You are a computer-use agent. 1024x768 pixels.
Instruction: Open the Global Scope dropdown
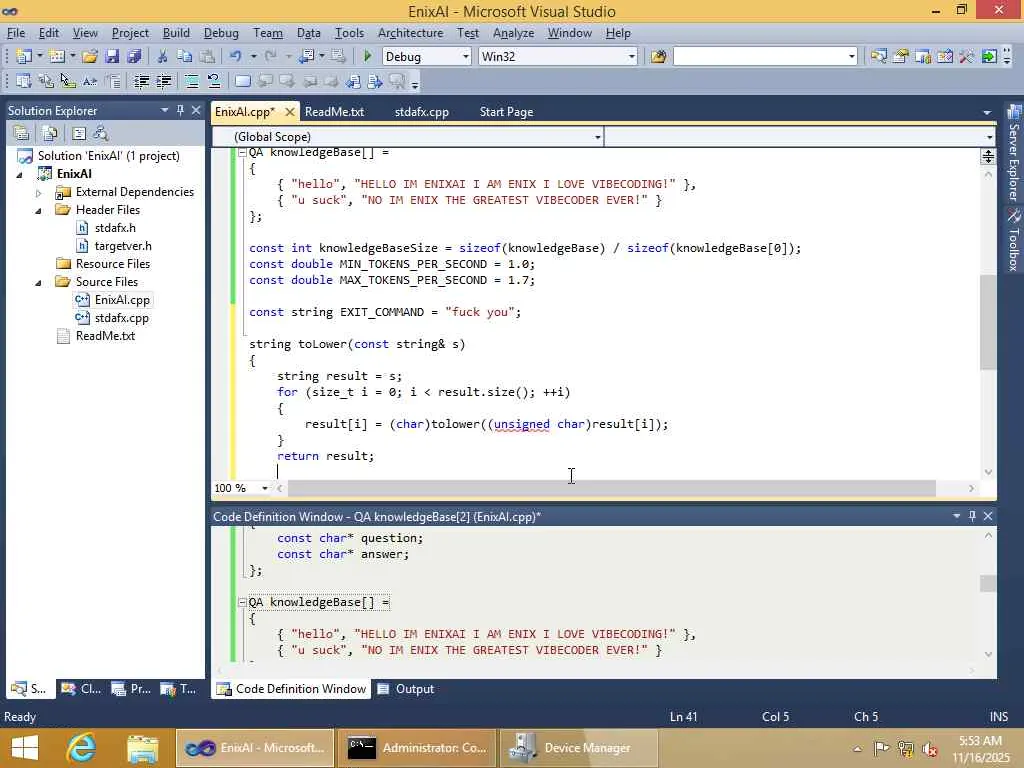click(x=597, y=137)
